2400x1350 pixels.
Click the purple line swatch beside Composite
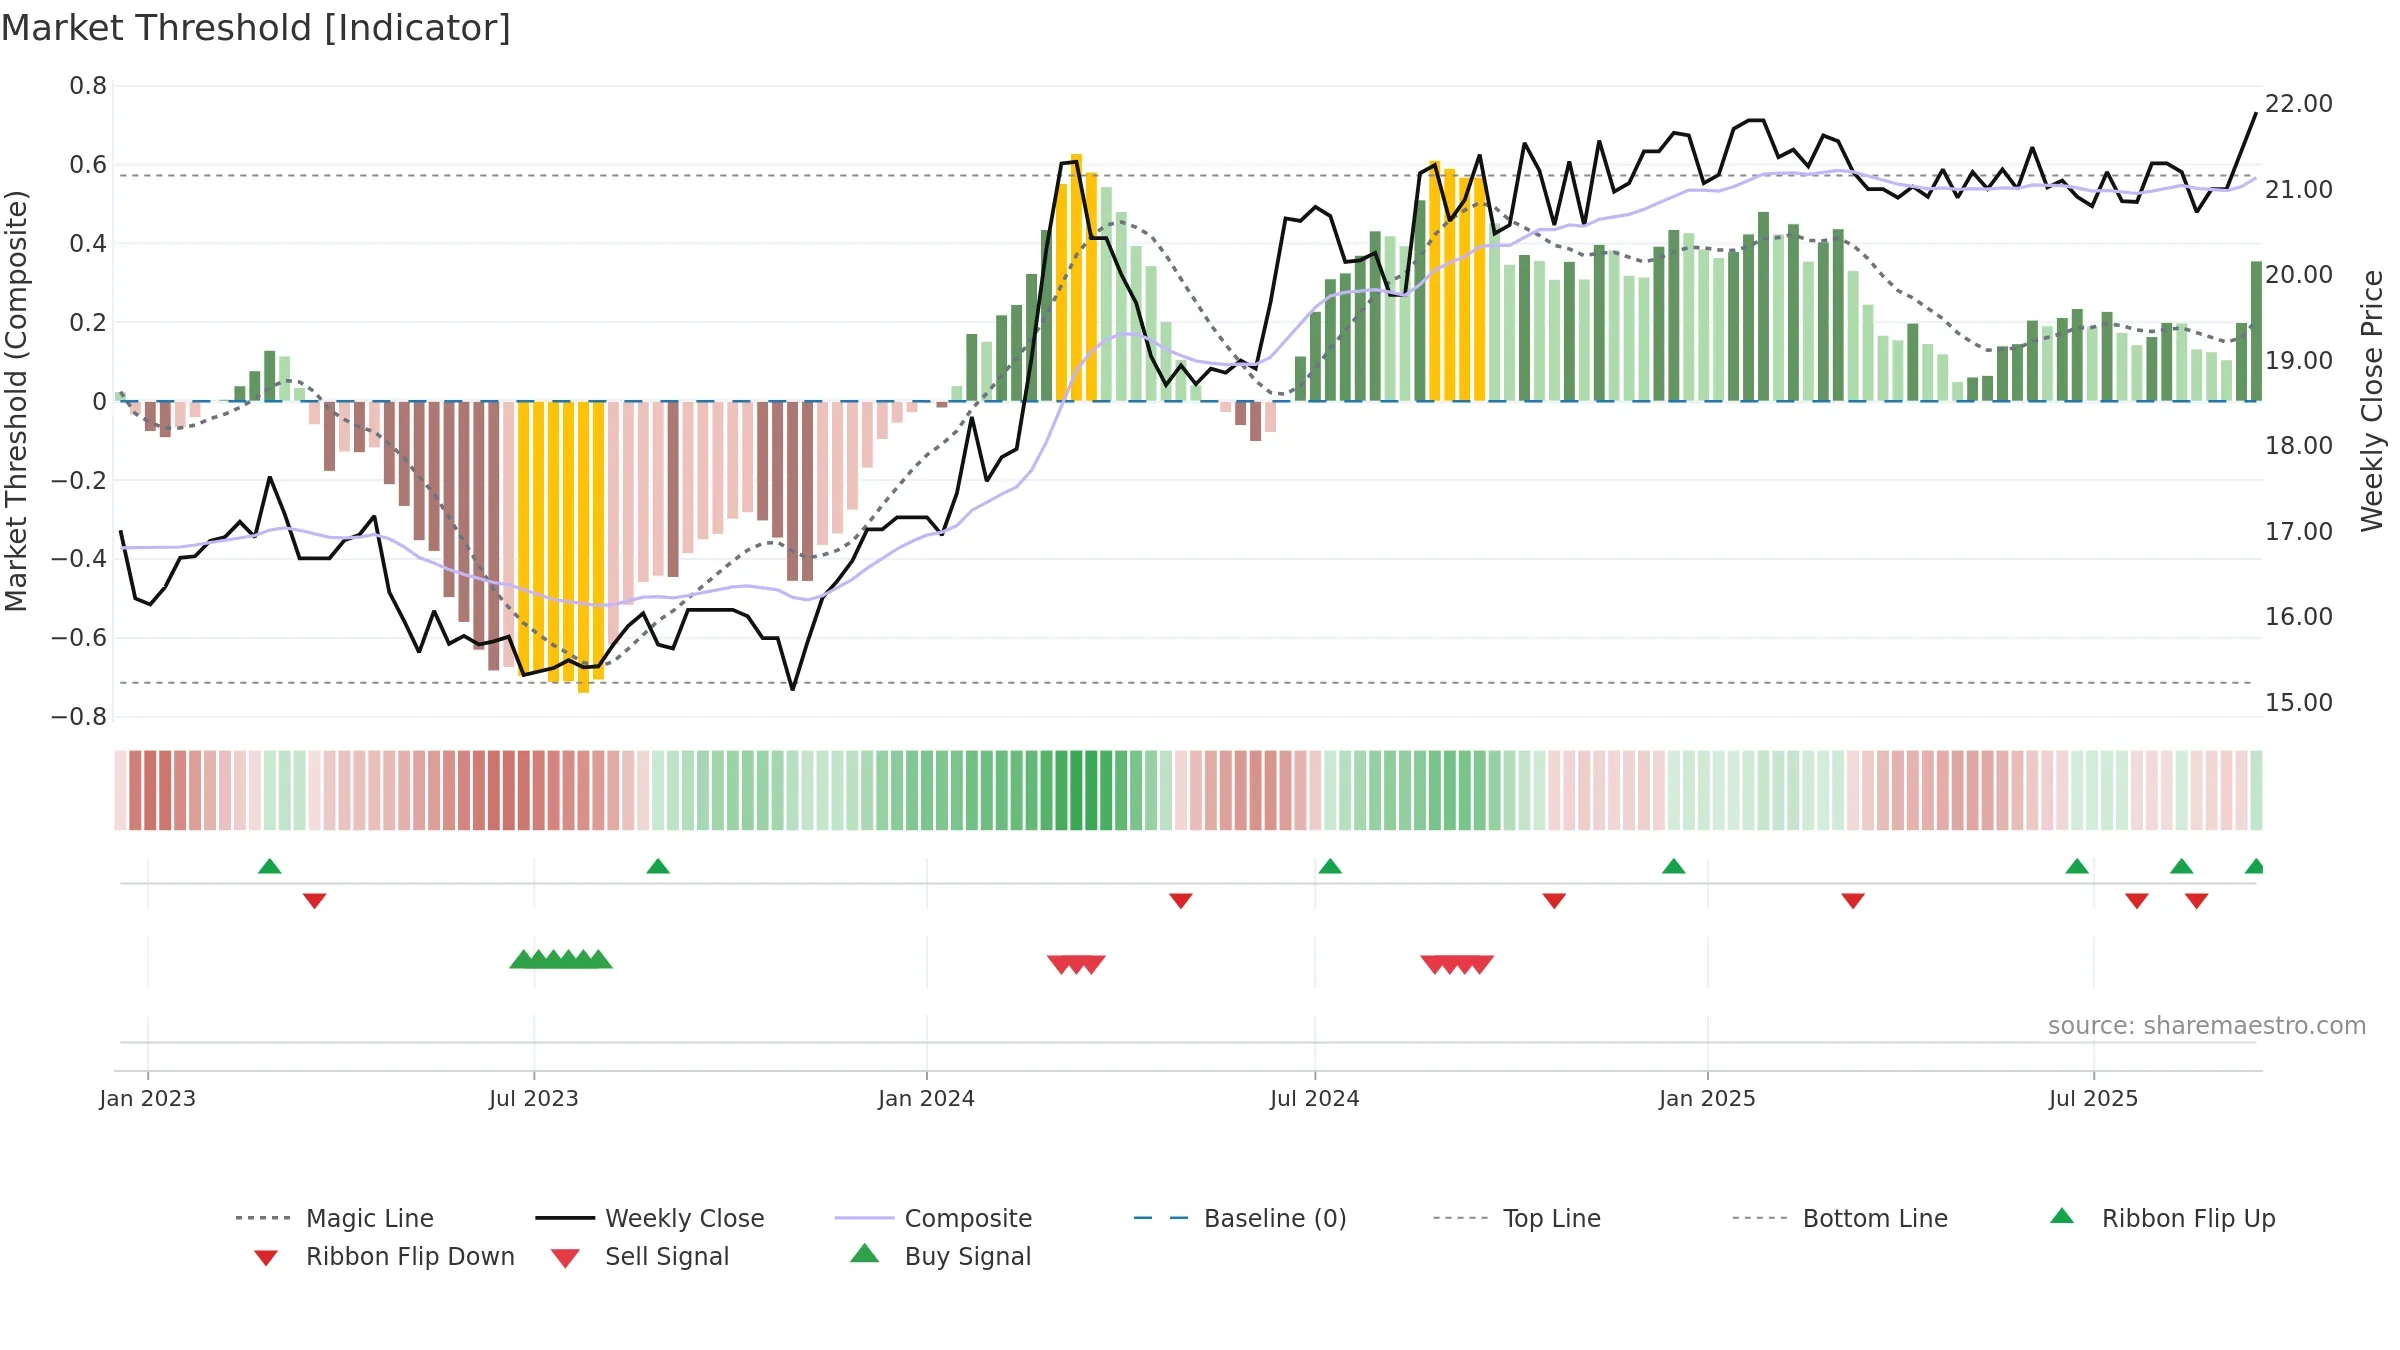864,1218
